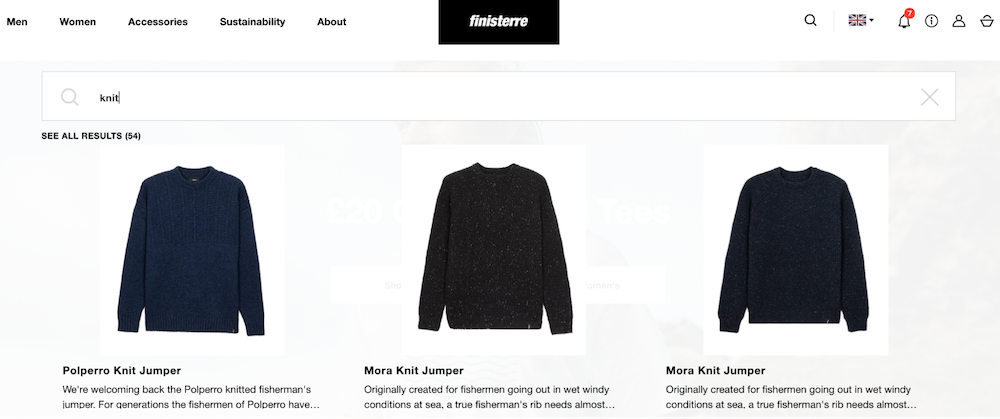Click the Finisterre logo

click(x=499, y=22)
